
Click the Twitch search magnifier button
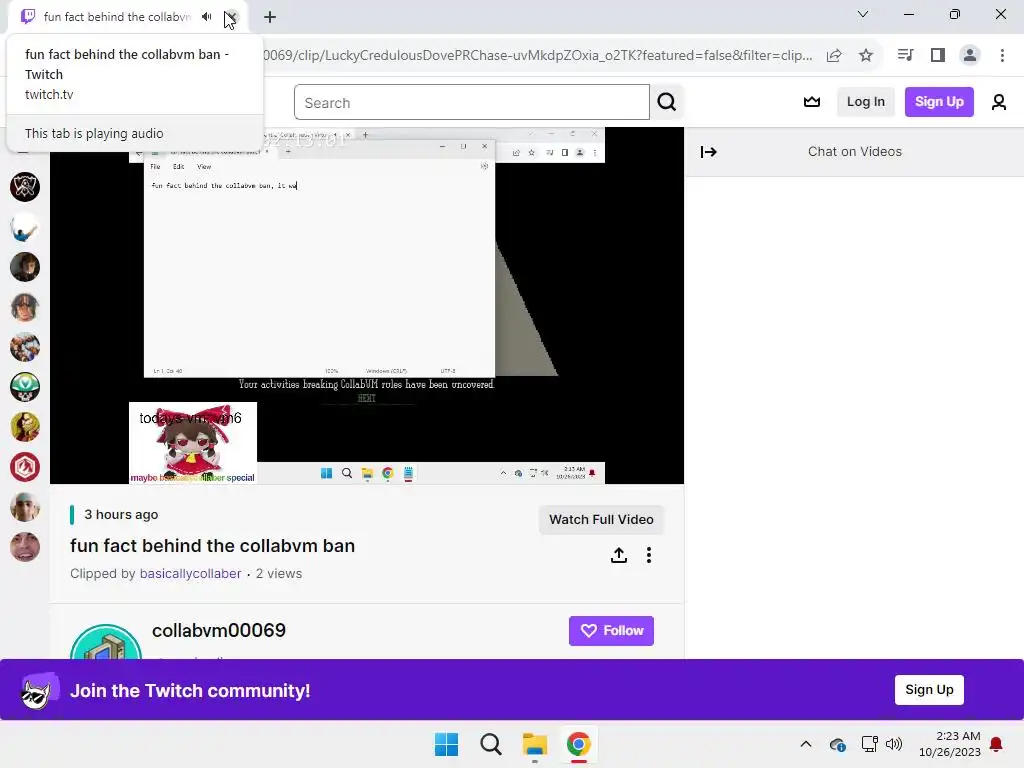point(667,103)
